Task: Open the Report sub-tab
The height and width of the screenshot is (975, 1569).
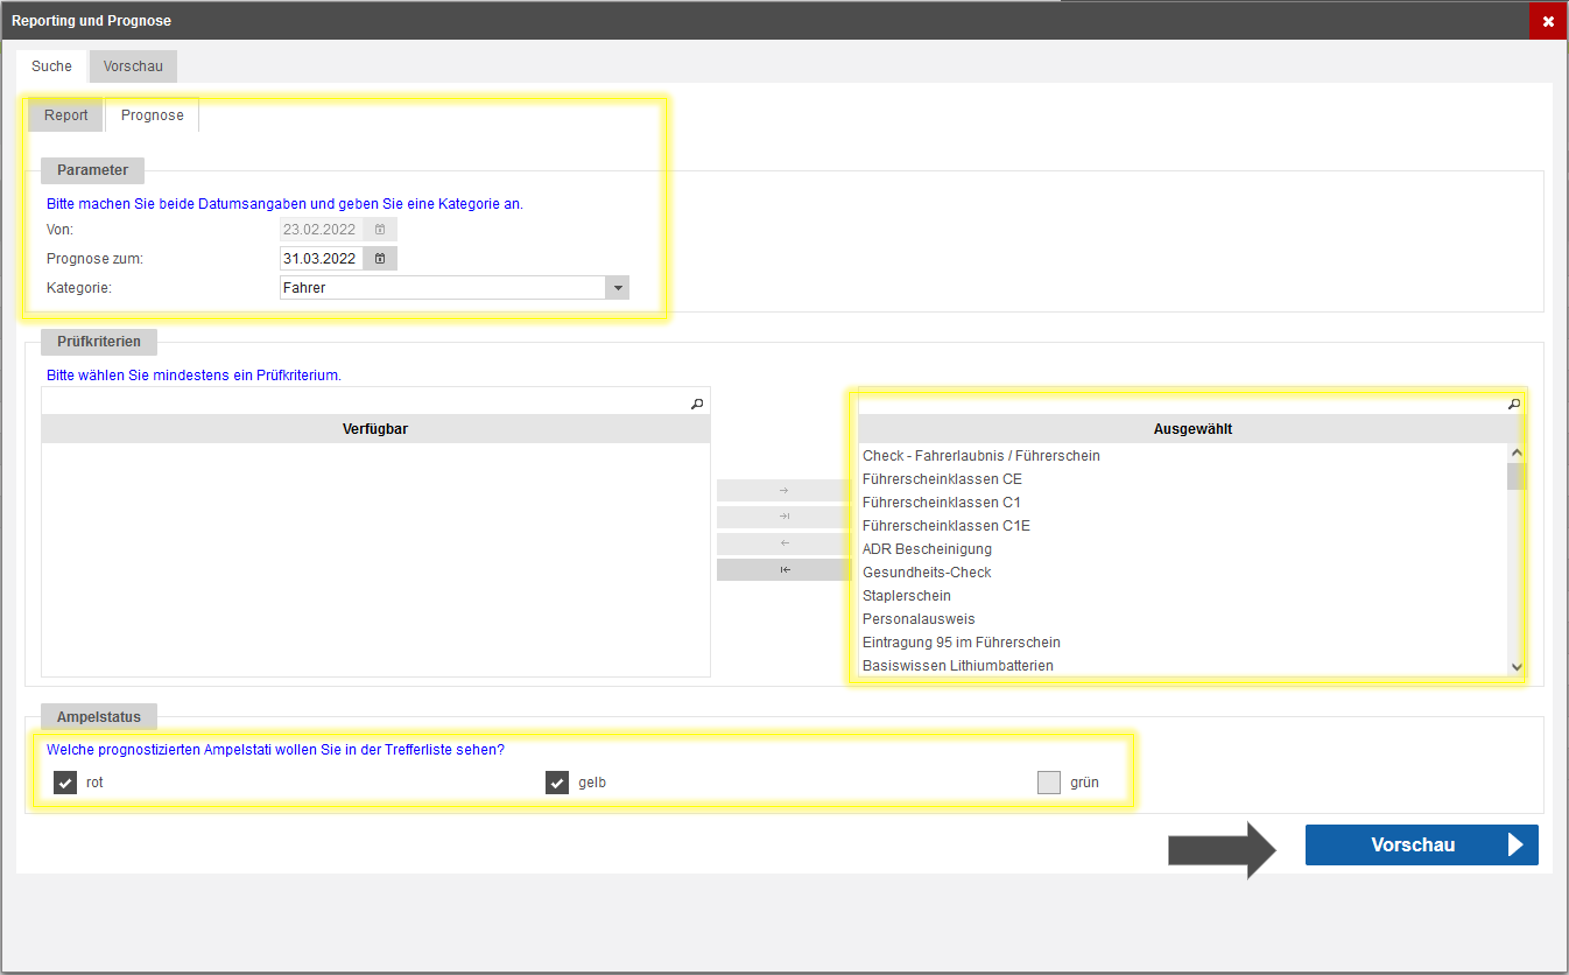Action: click(x=66, y=115)
